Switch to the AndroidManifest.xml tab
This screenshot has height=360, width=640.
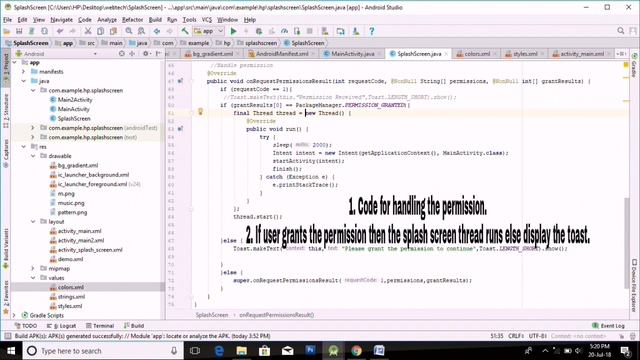[x=282, y=54]
